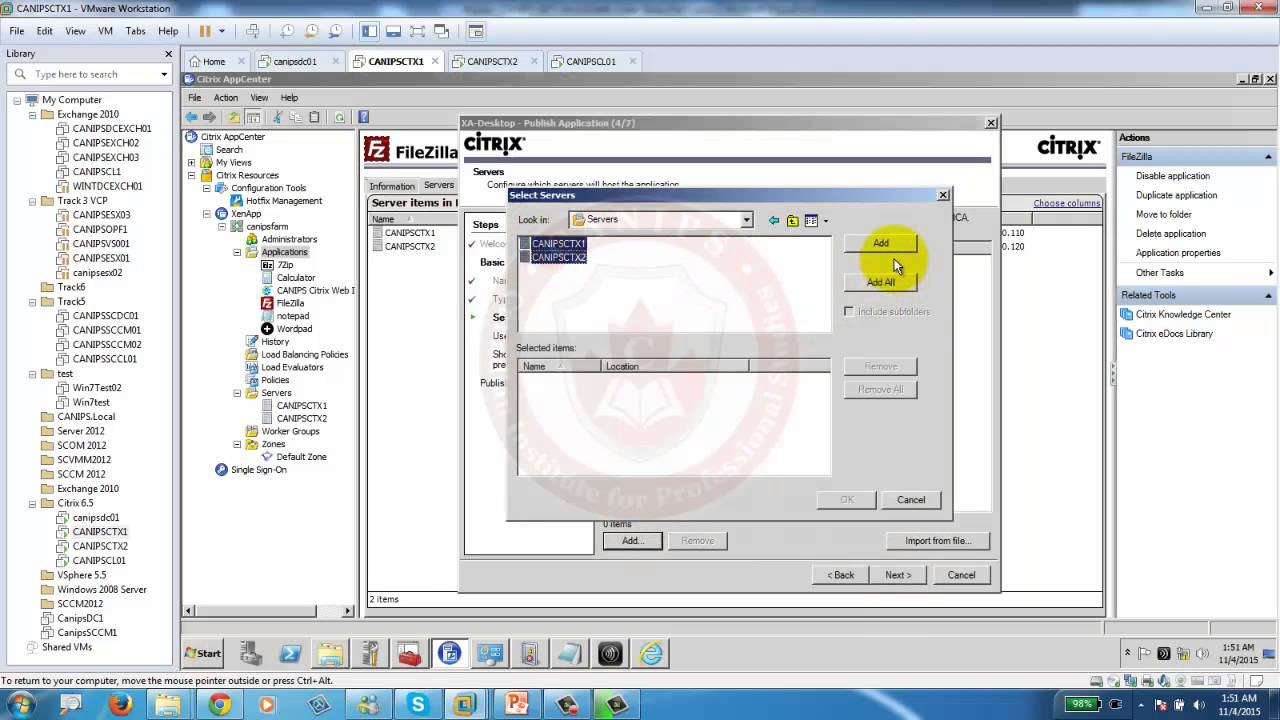The width and height of the screenshot is (1280, 720).
Task: Collapse the FileZilla actions section chevron
Action: click(1268, 157)
